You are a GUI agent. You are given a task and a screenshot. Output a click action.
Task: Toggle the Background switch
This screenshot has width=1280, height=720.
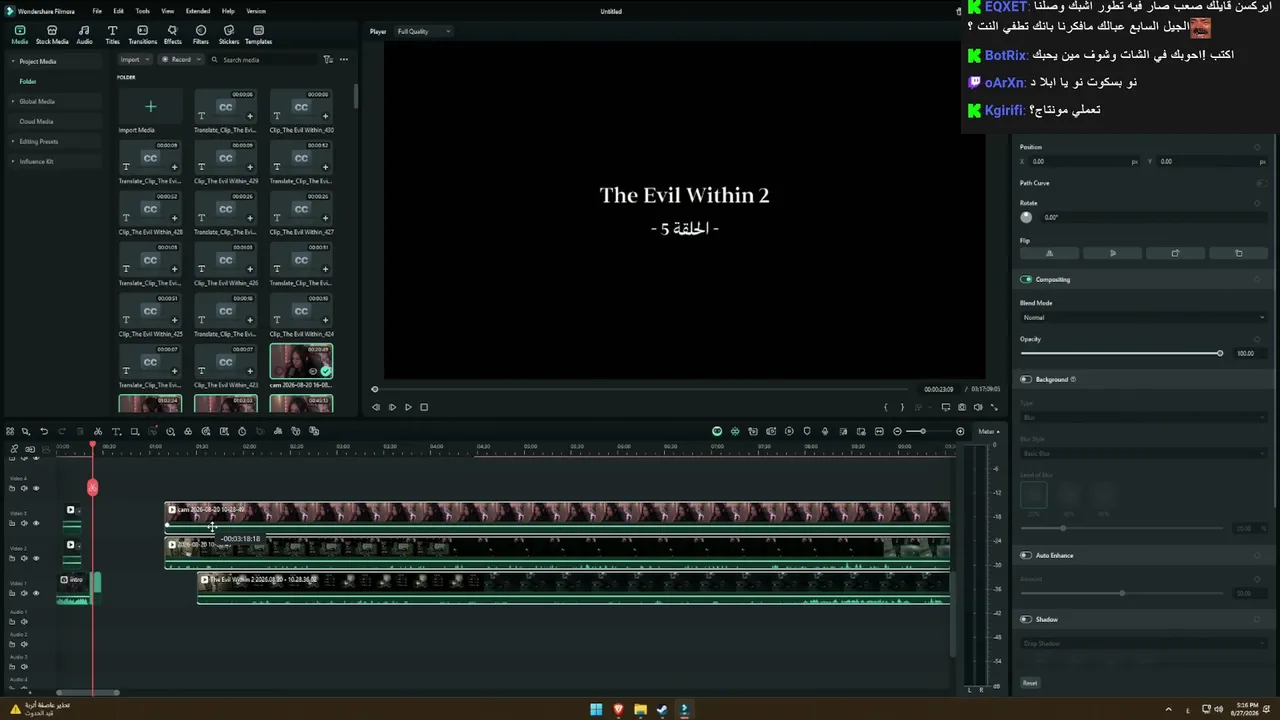(1026, 379)
